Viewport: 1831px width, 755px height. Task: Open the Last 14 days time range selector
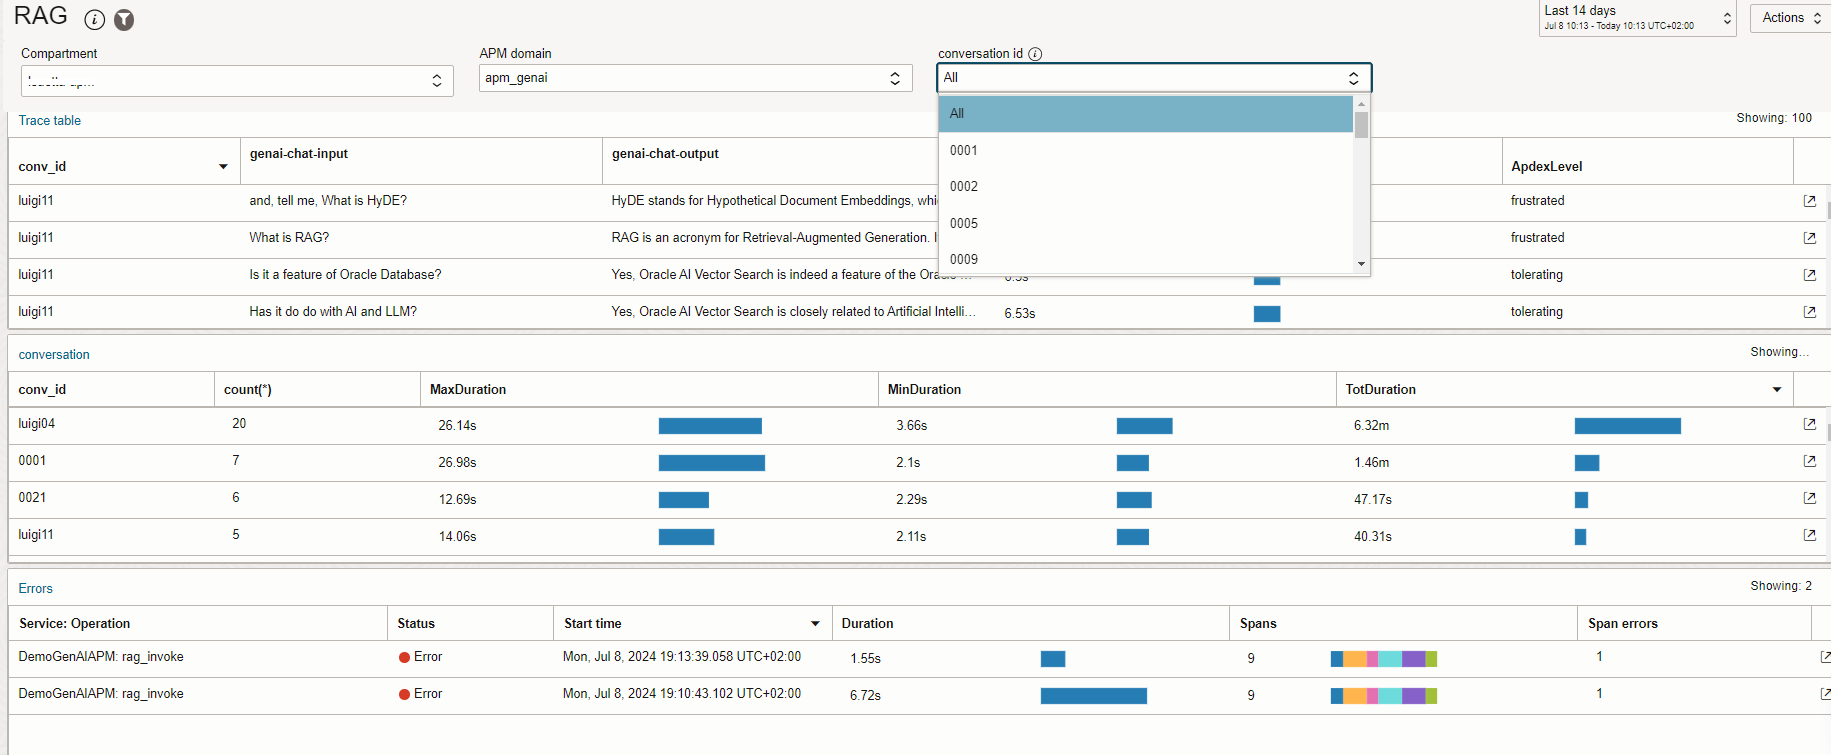(1637, 18)
